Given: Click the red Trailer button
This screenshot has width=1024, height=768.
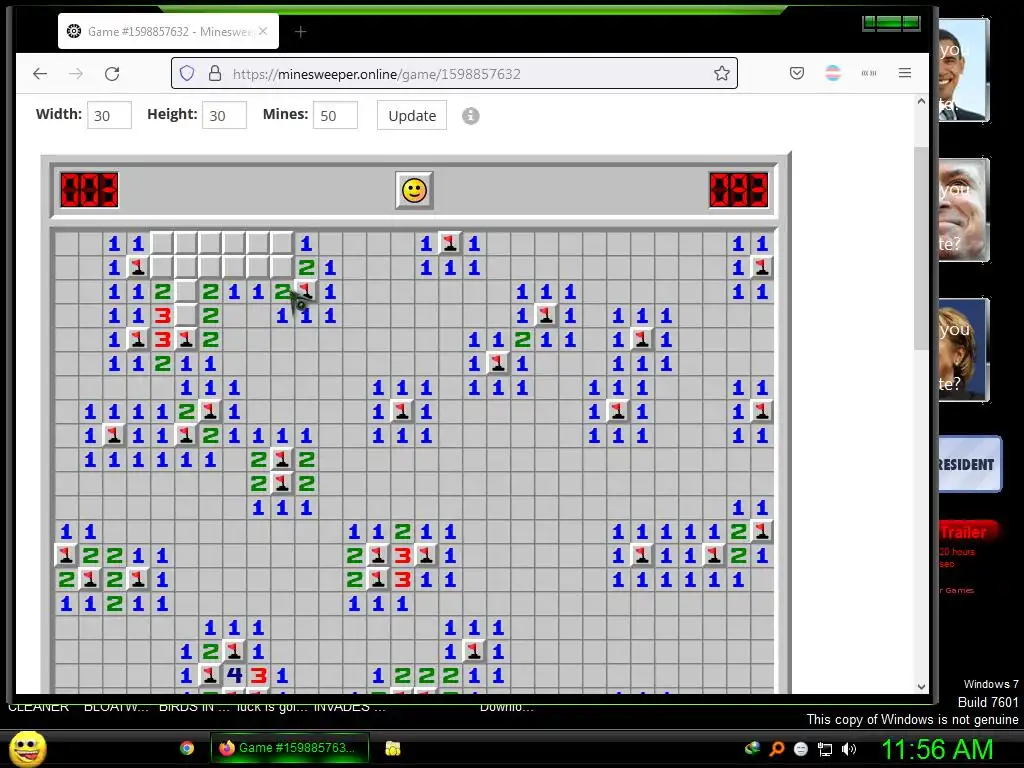Looking at the screenshot, I should [x=968, y=532].
